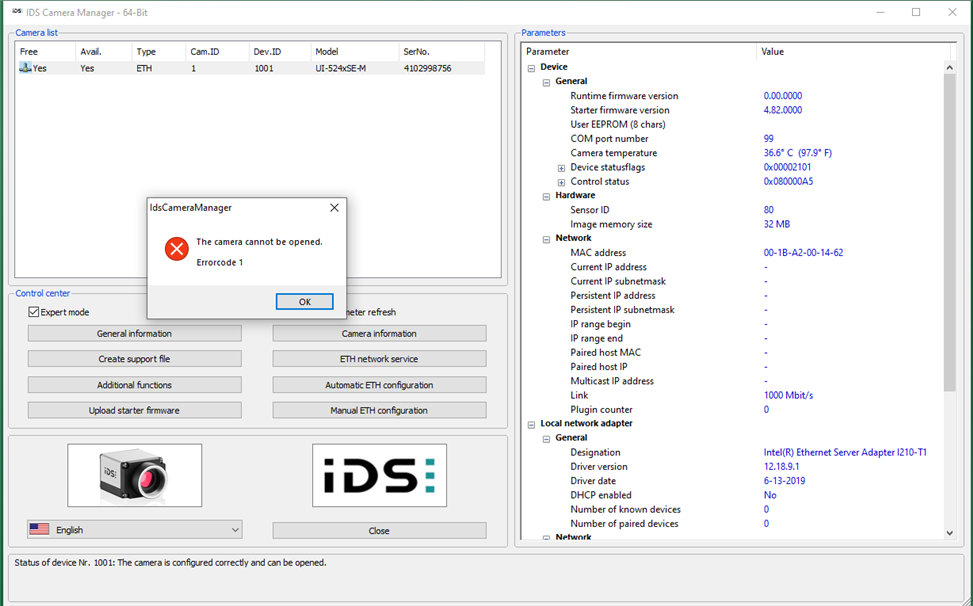
Task: Select Starter firmware version row
Action: (734, 110)
